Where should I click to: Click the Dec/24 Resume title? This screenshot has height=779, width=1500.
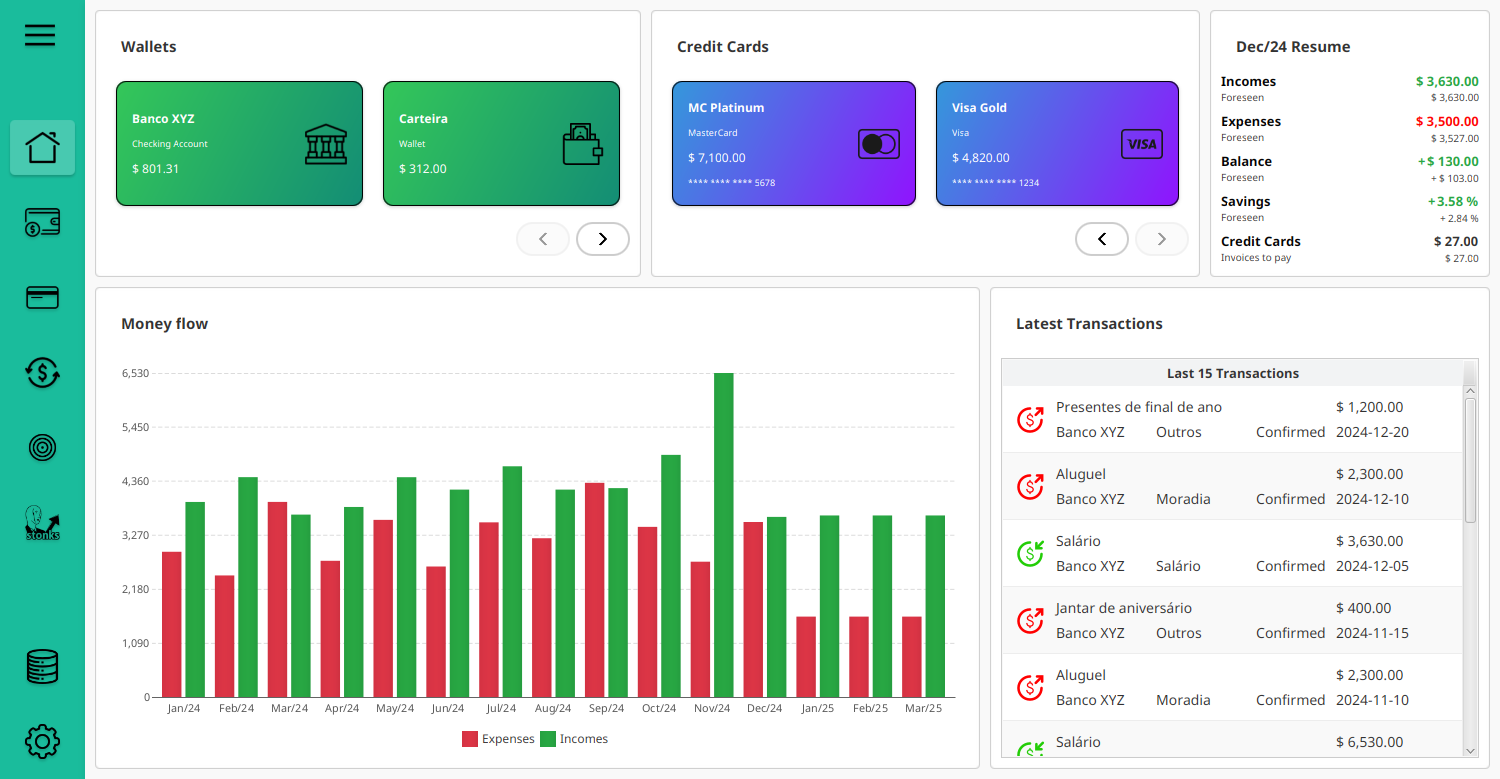(x=1293, y=47)
